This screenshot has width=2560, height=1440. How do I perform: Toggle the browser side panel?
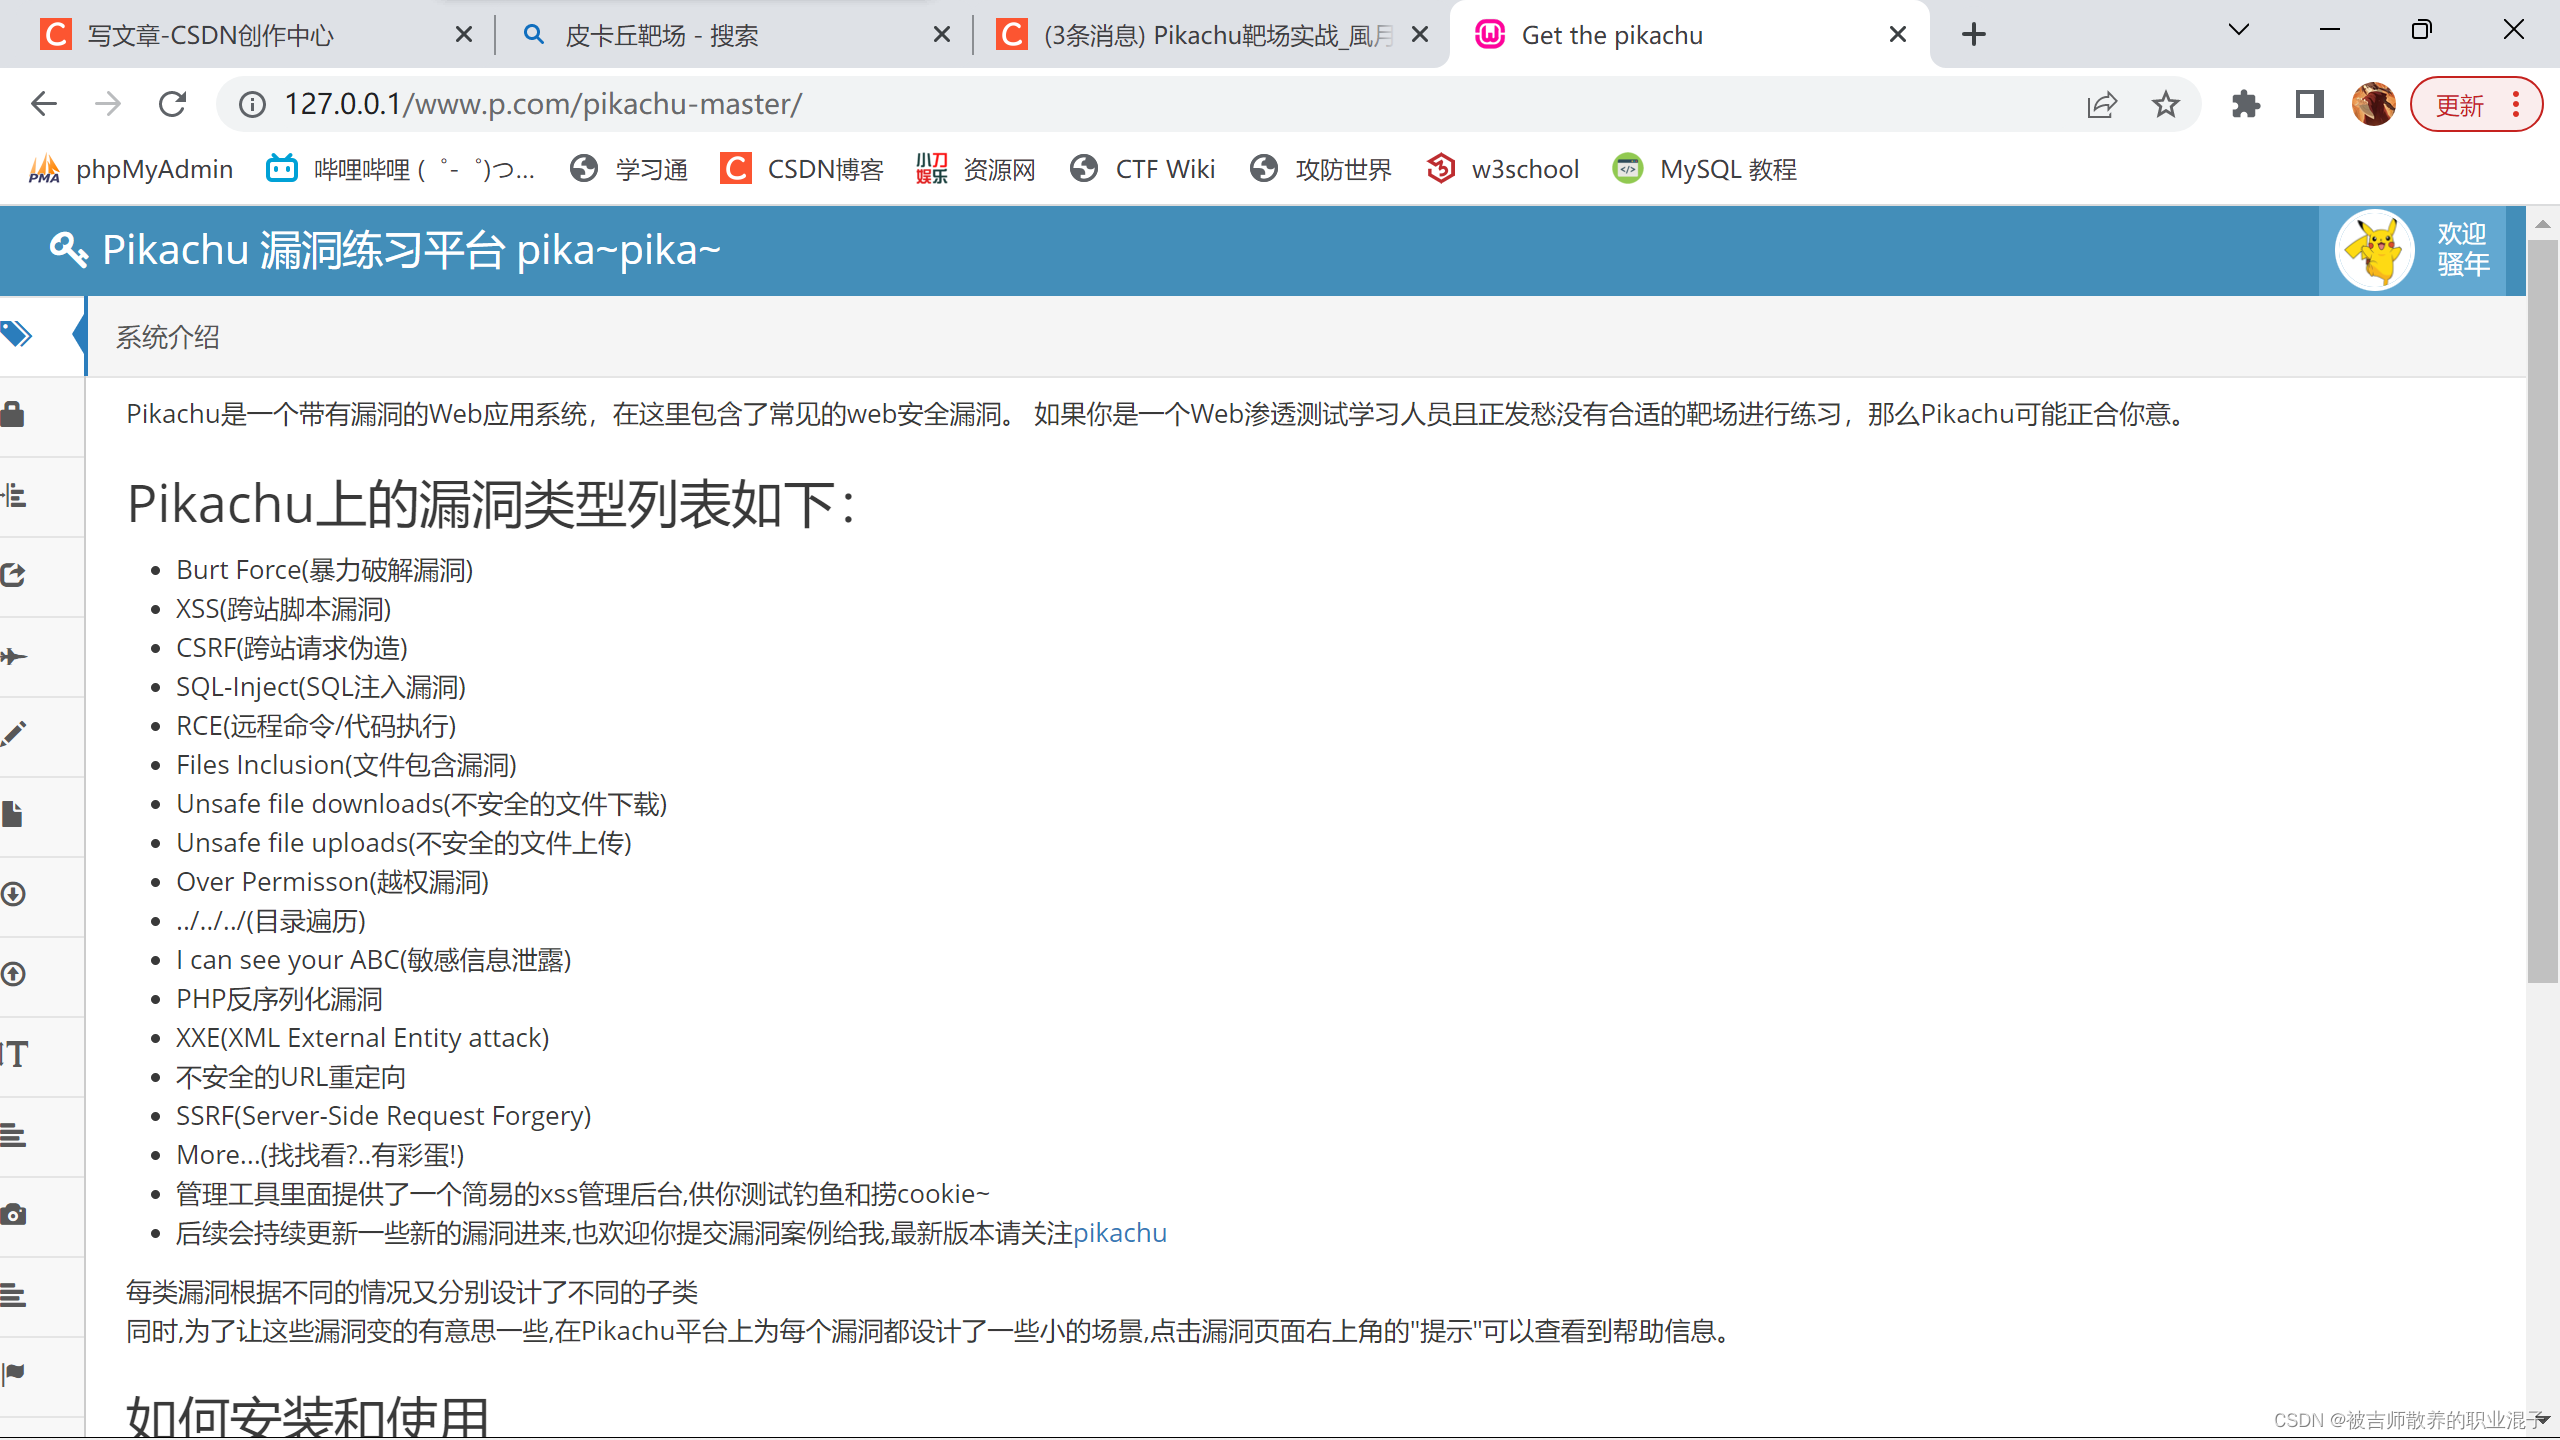(2309, 104)
